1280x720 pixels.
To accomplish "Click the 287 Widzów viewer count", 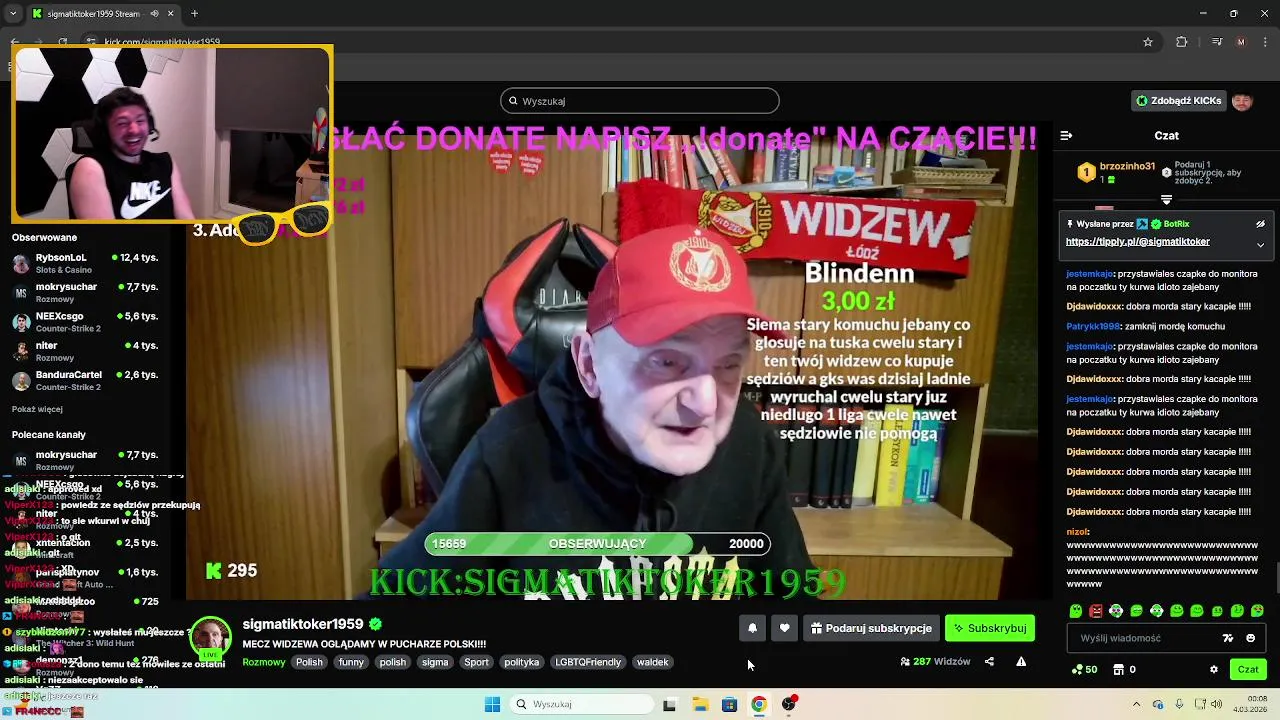I will tap(935, 661).
